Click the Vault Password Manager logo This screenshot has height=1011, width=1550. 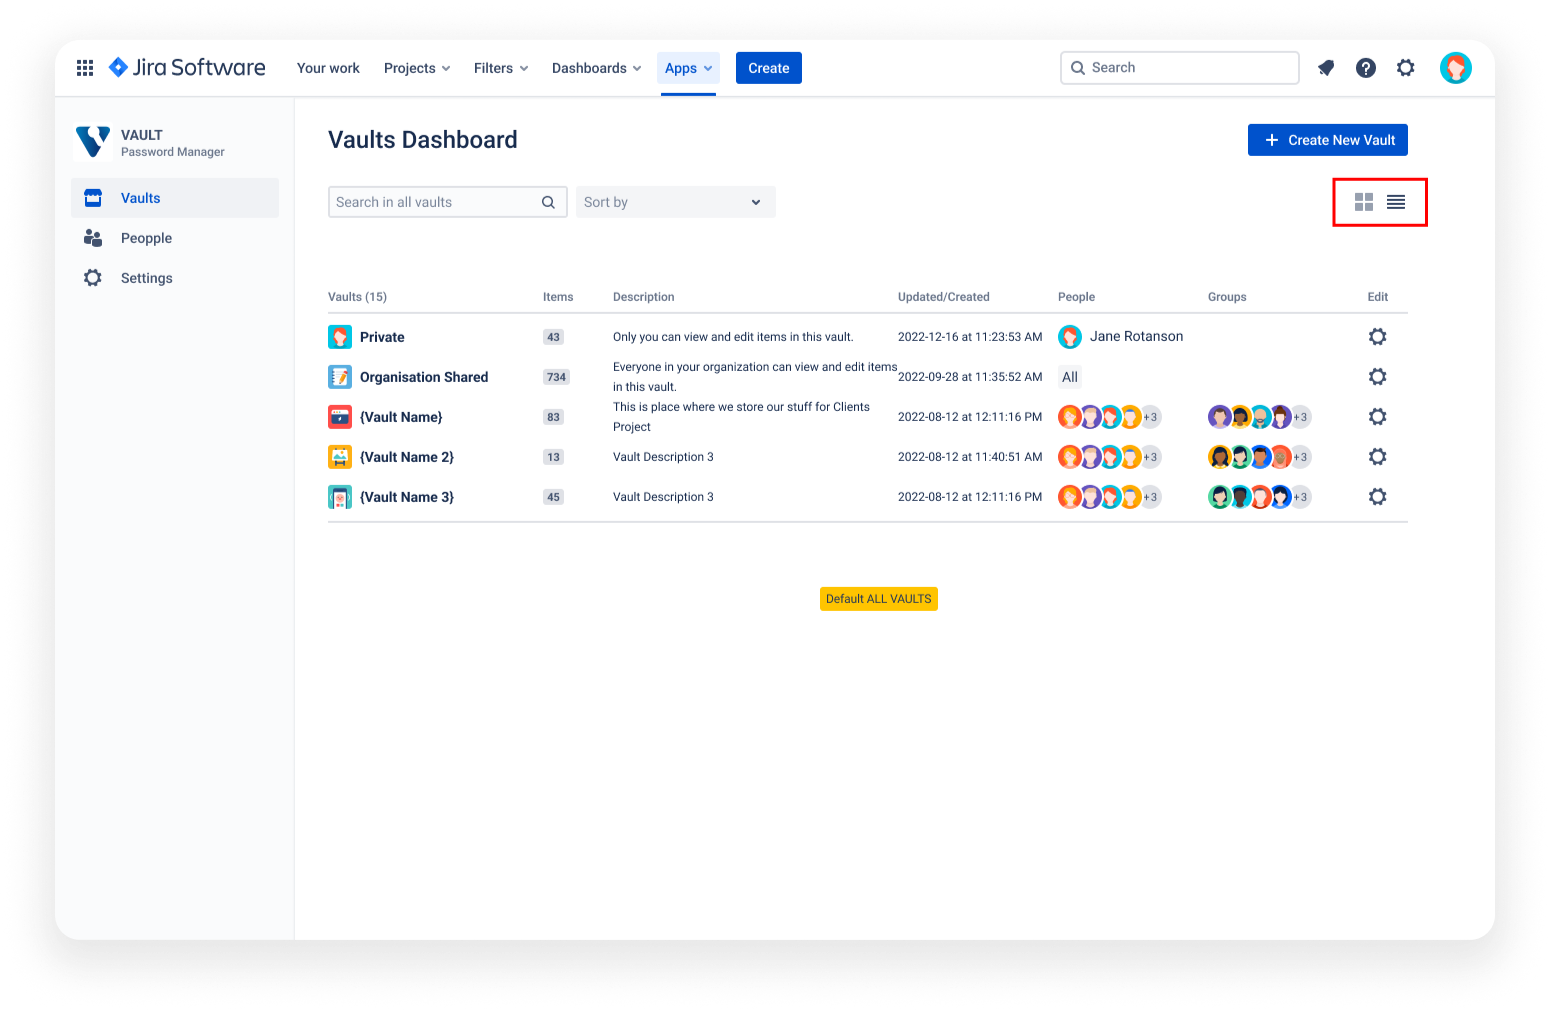pos(93,141)
